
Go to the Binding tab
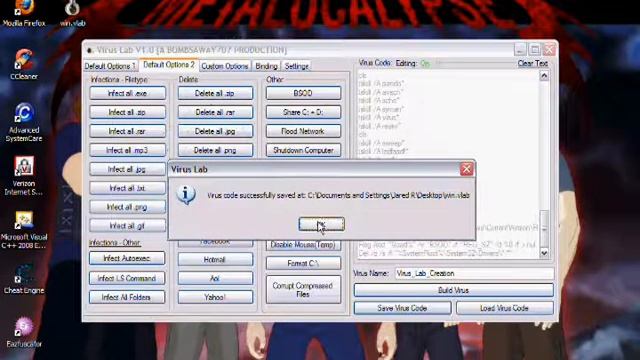pyautogui.click(x=266, y=66)
